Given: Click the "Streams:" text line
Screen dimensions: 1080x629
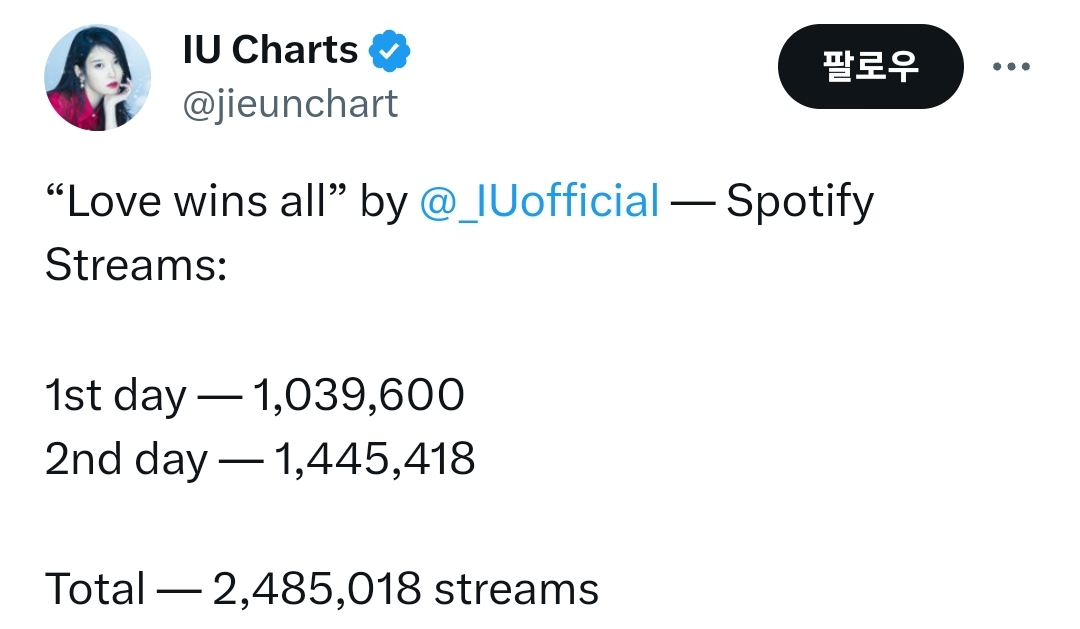Looking at the screenshot, I should point(137,266).
